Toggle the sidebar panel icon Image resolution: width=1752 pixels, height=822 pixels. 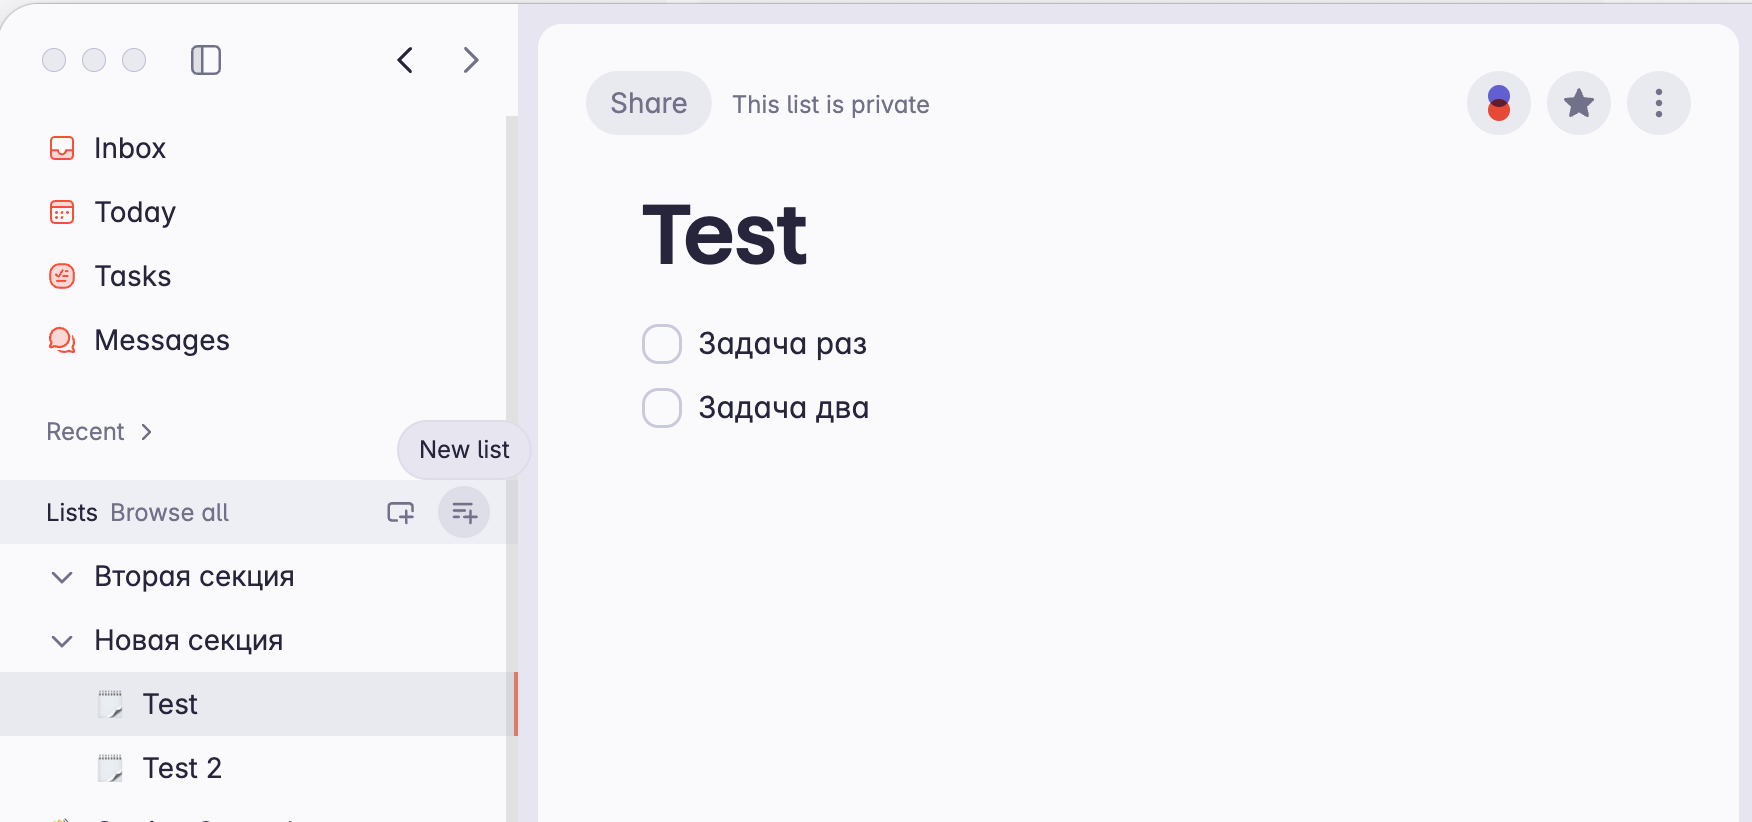(206, 60)
